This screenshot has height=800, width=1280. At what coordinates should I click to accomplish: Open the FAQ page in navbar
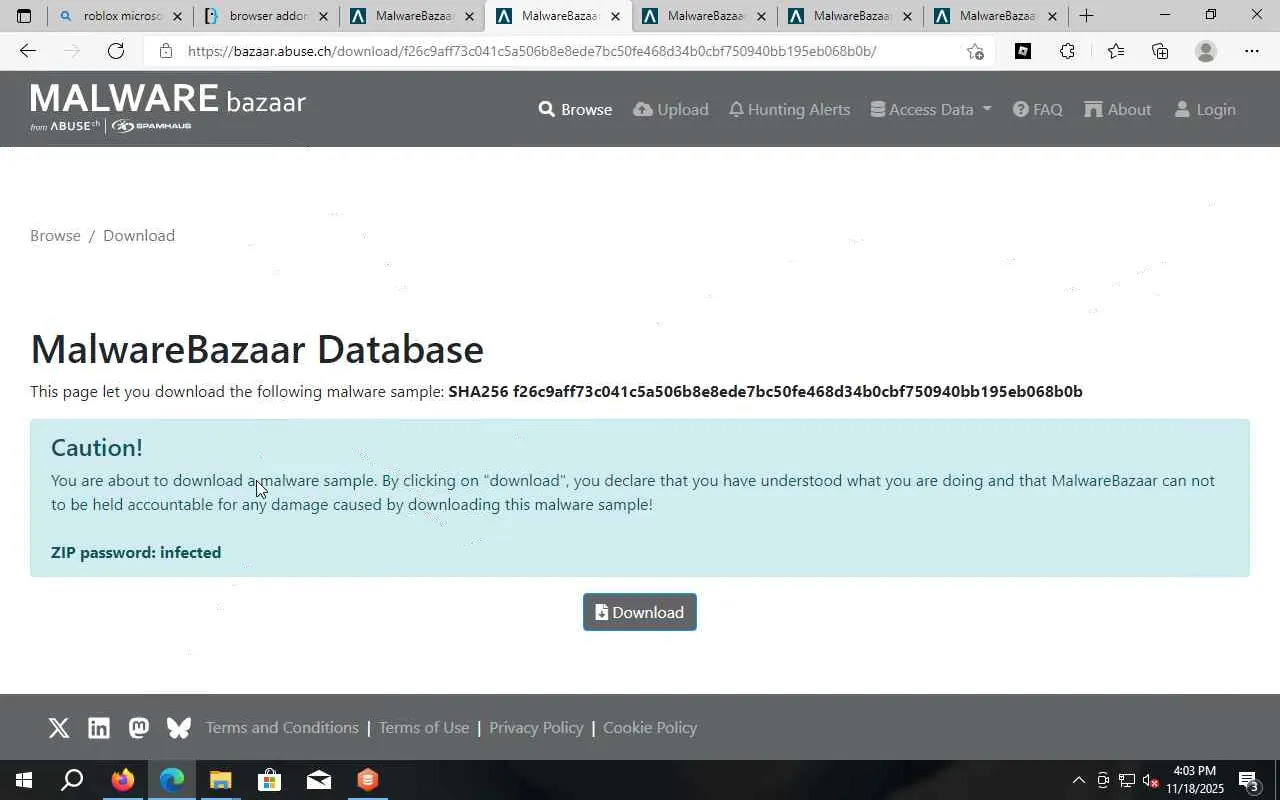point(1038,109)
